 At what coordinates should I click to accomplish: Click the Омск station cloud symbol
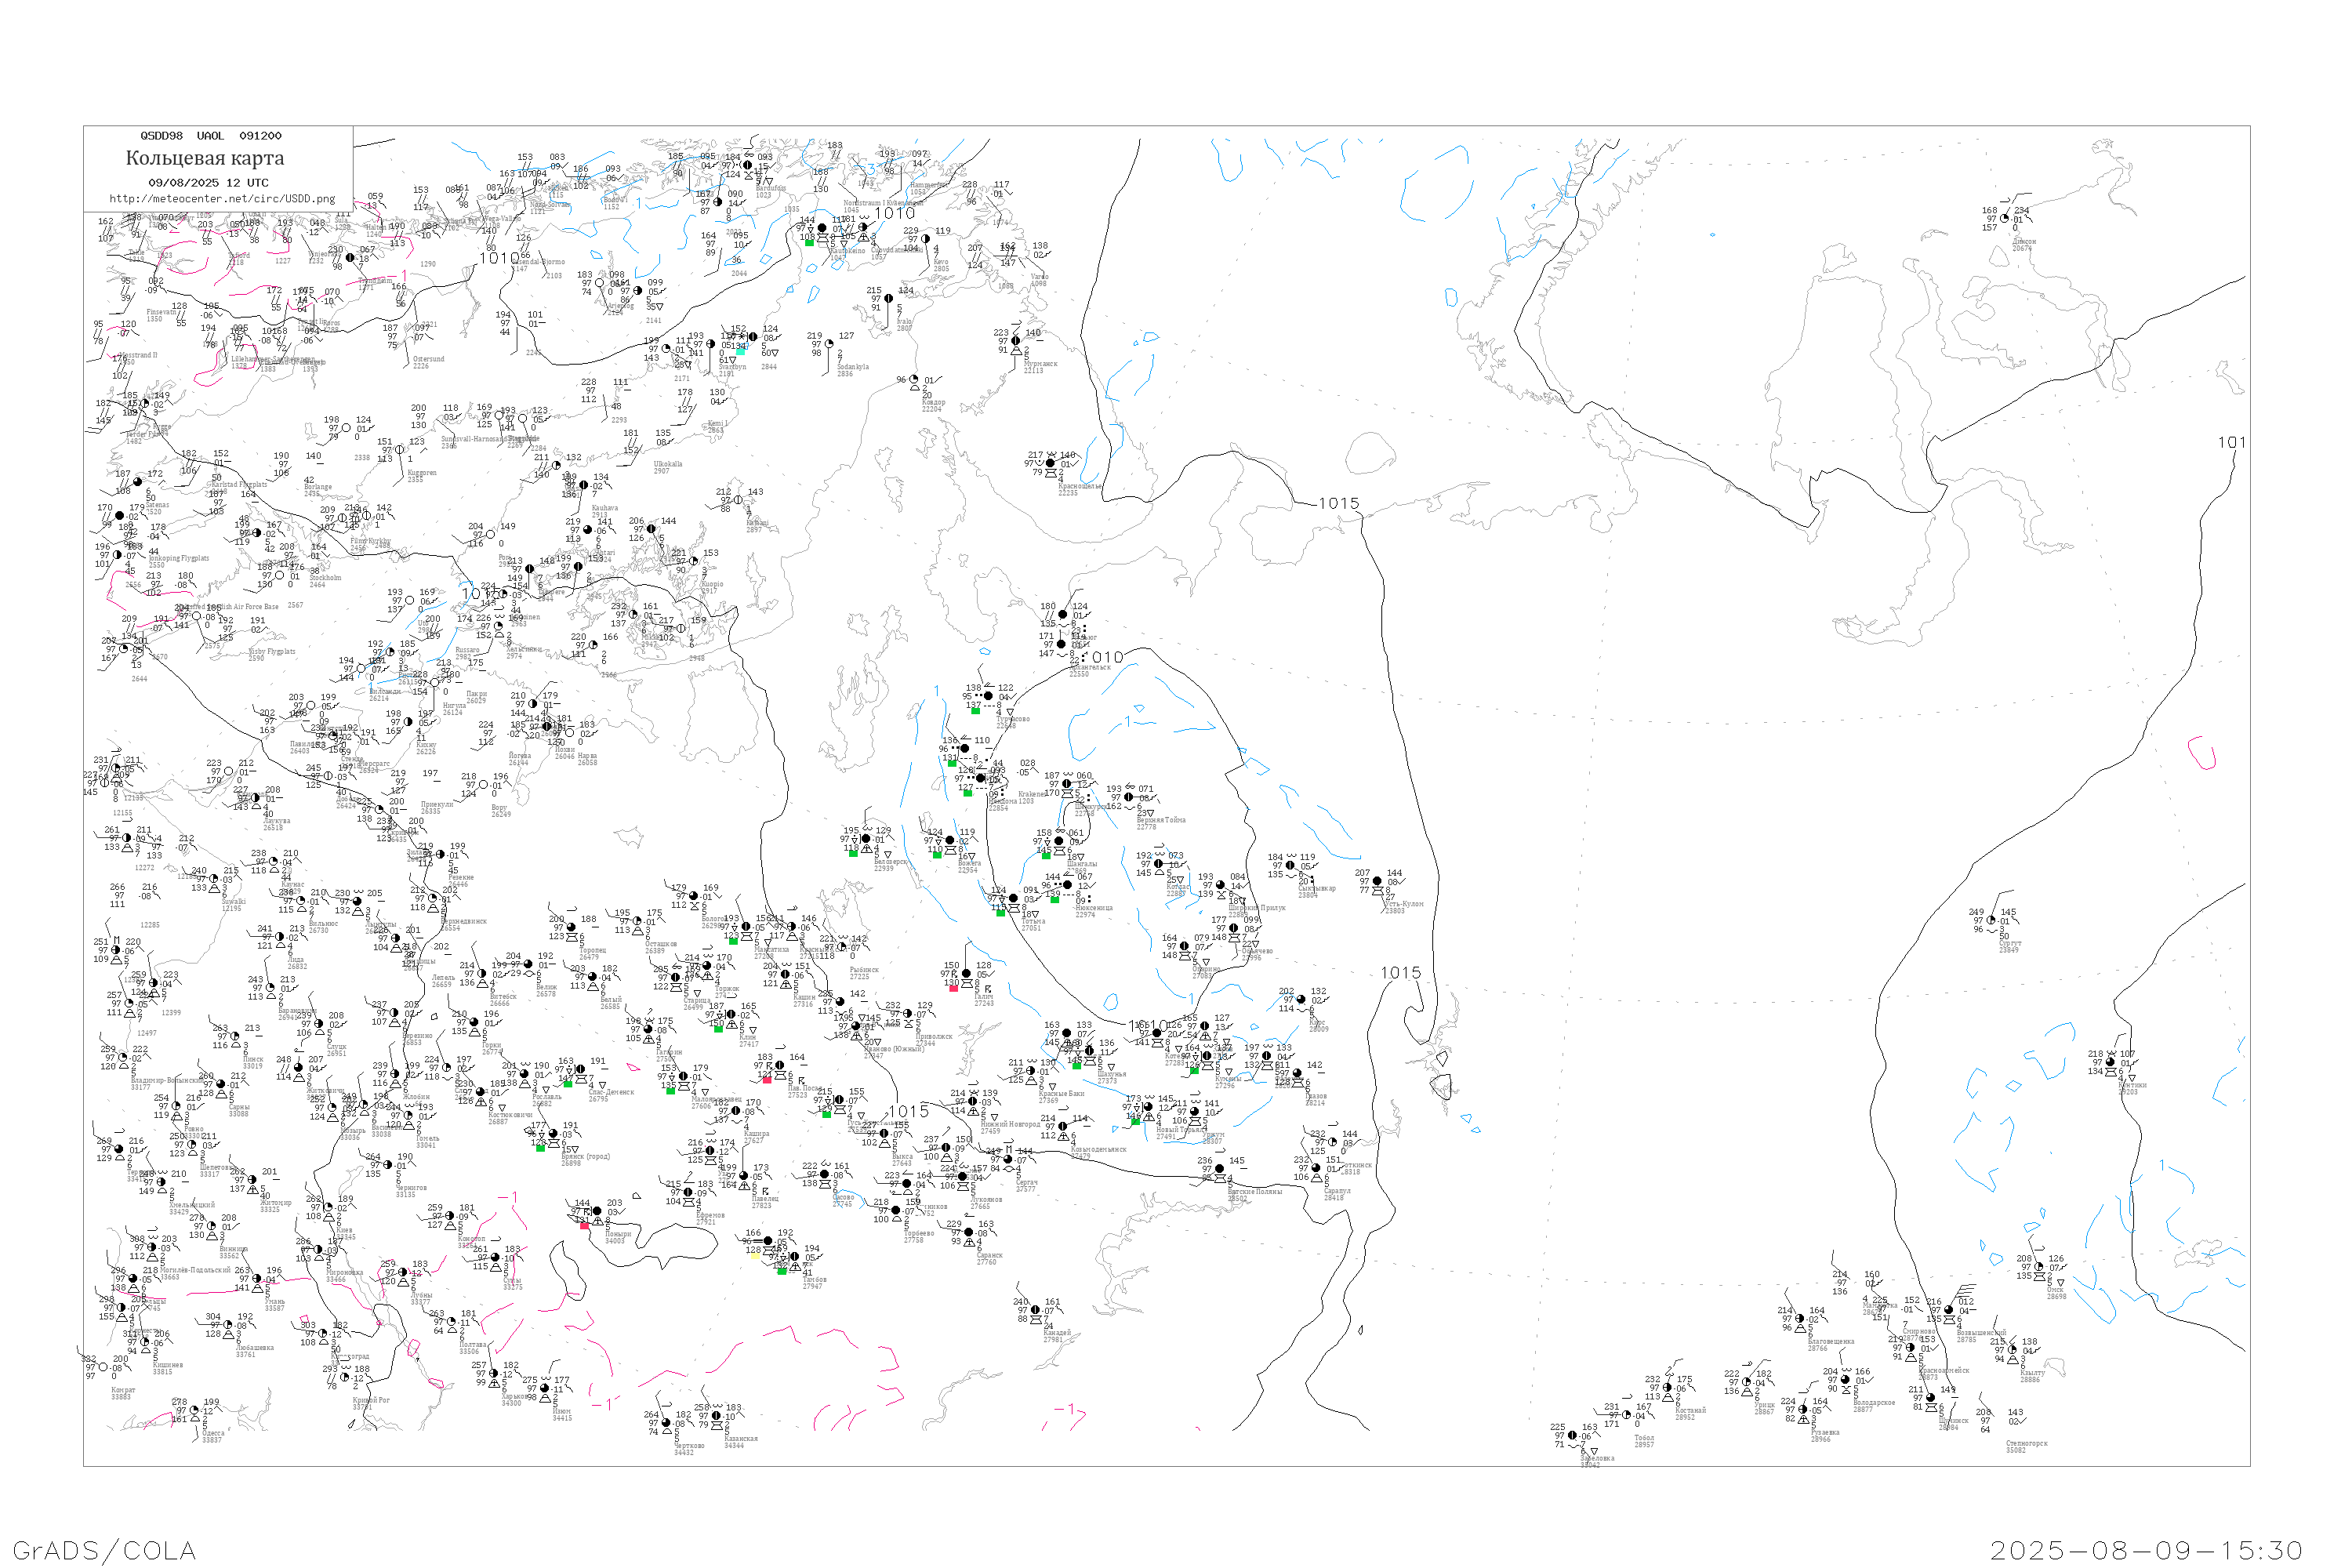(x=2039, y=1267)
